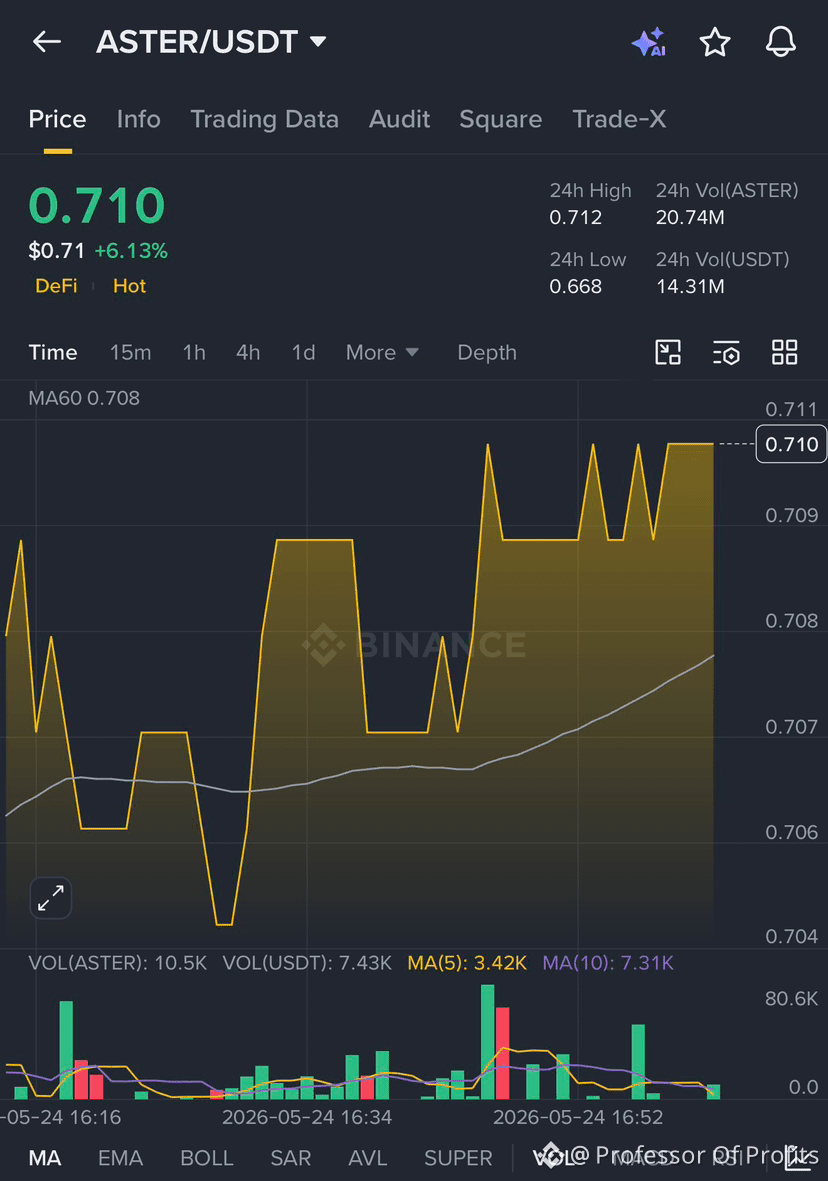Click the 2026-05-24 16:52 time label
This screenshot has height=1181, width=828.
pos(578,1117)
